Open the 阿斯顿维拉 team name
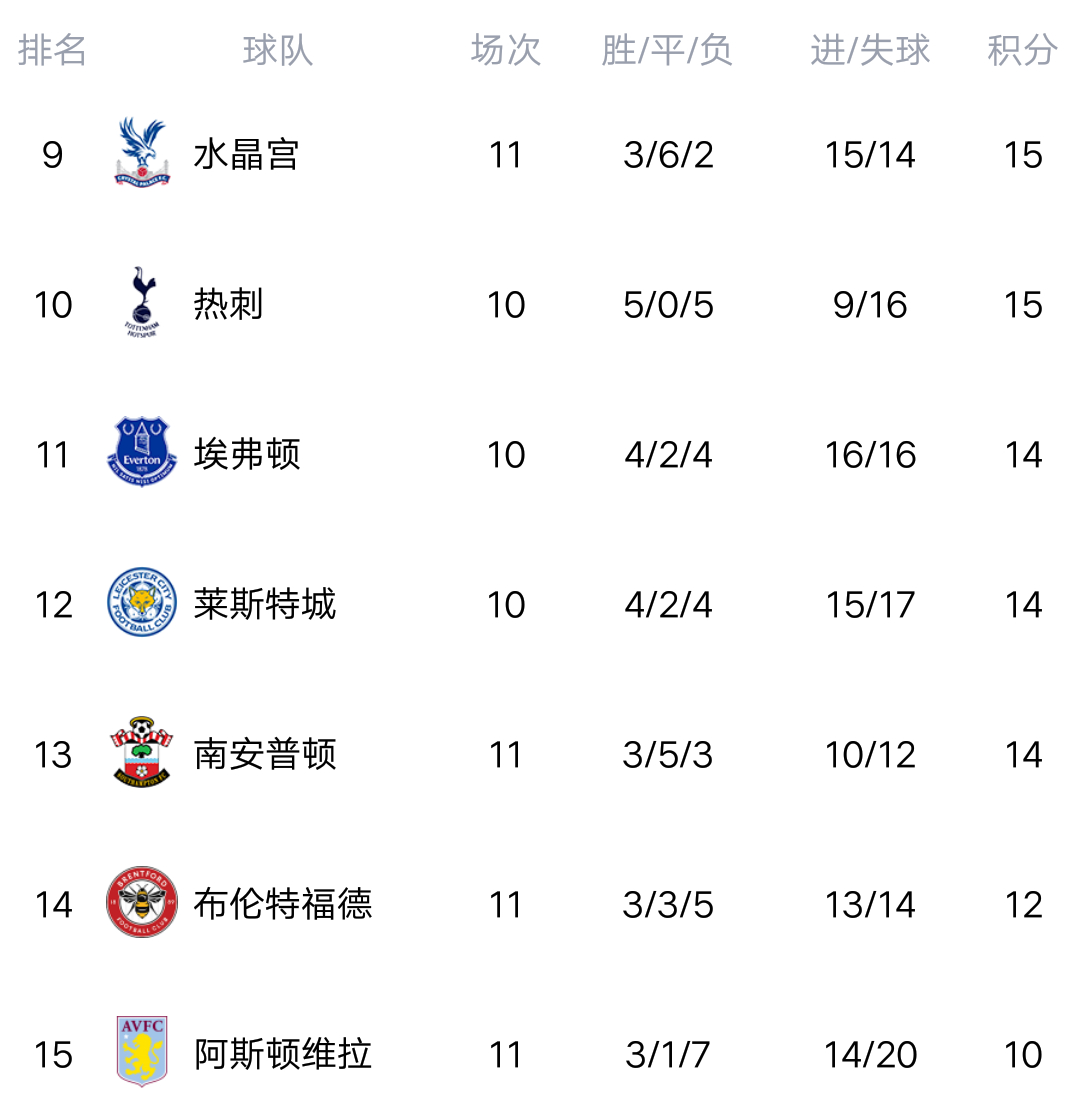 point(282,1055)
